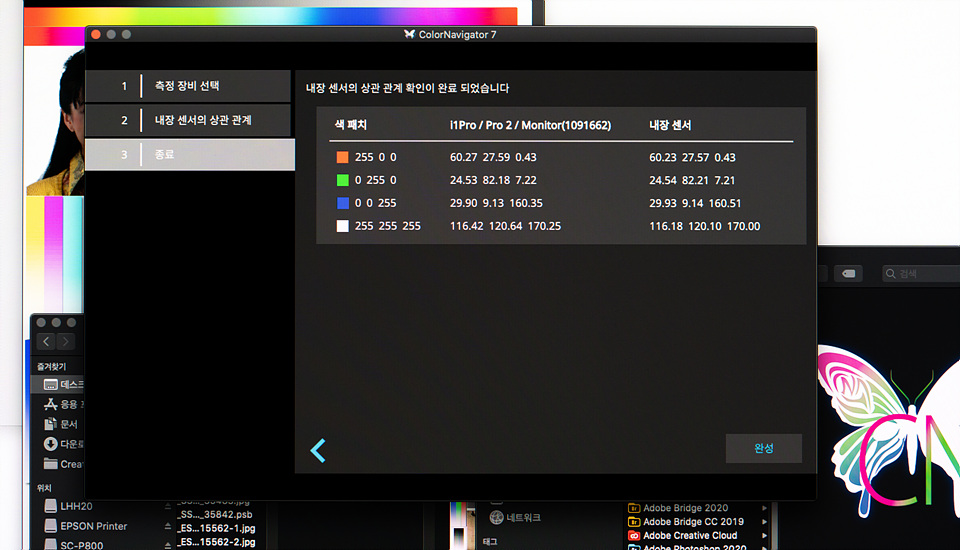Expand Adobe Bridge 2020 folder arrow
This screenshot has width=960, height=550.
tap(764, 508)
